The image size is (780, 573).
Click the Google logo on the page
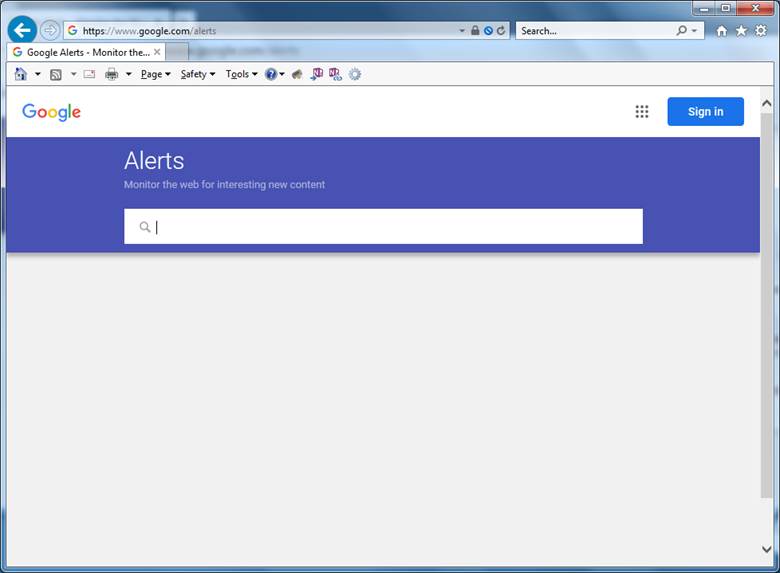[x=51, y=112]
